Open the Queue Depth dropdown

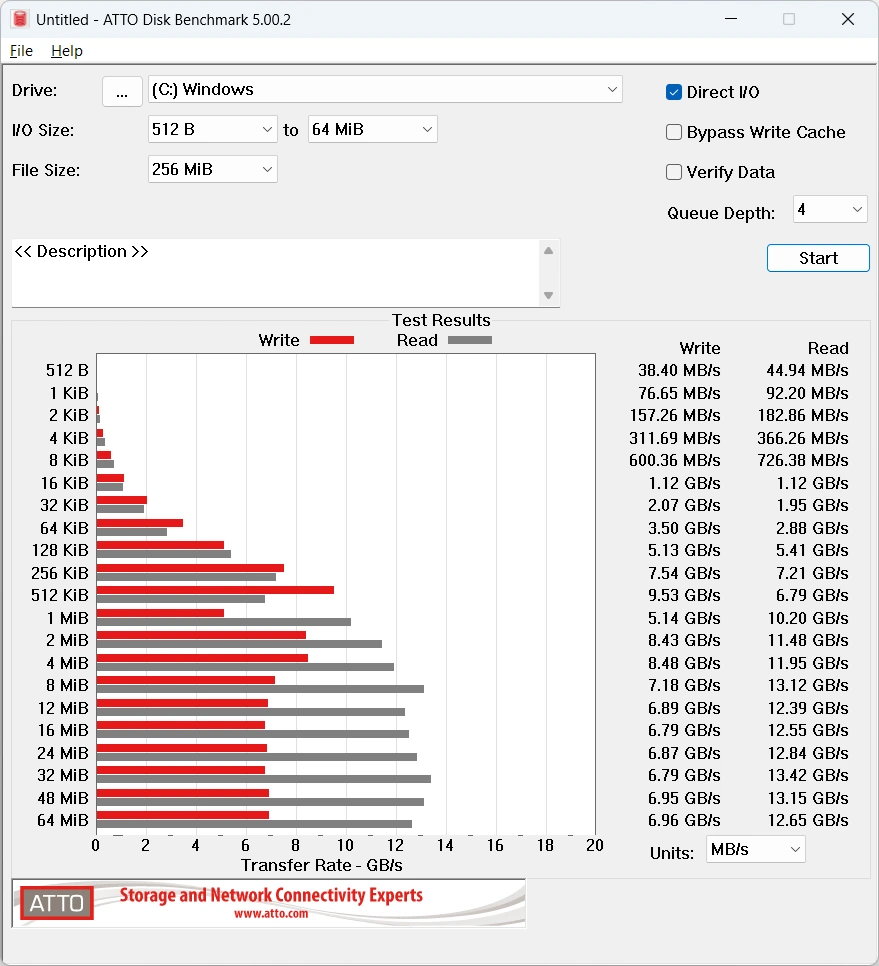pyautogui.click(x=830, y=209)
